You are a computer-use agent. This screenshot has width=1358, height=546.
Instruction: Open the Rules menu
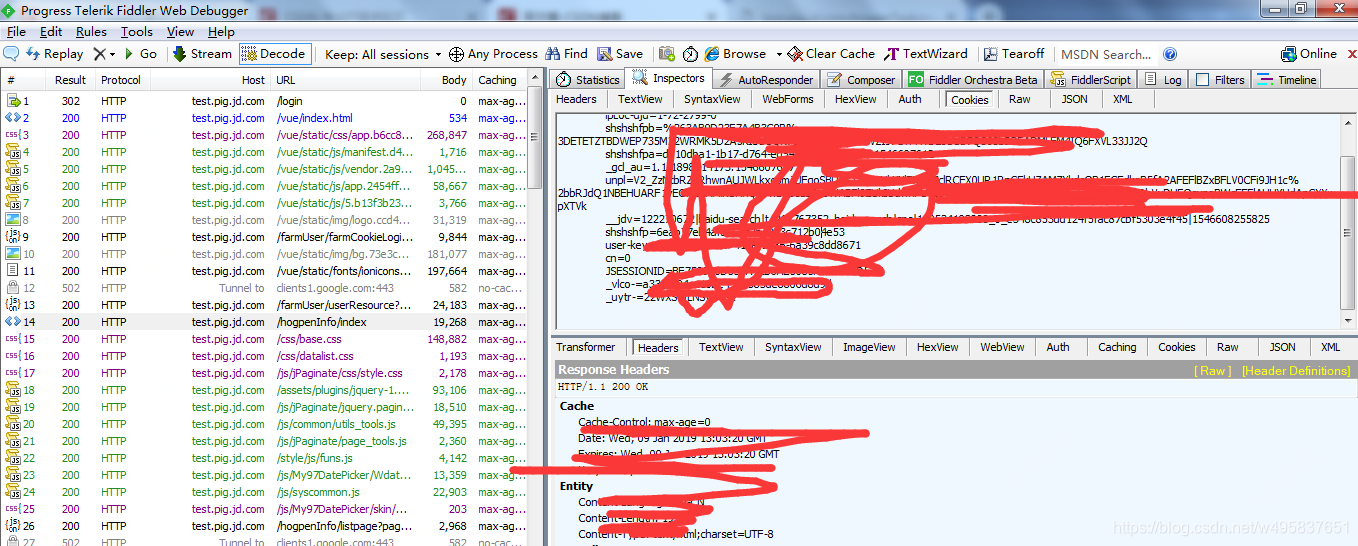click(x=92, y=32)
